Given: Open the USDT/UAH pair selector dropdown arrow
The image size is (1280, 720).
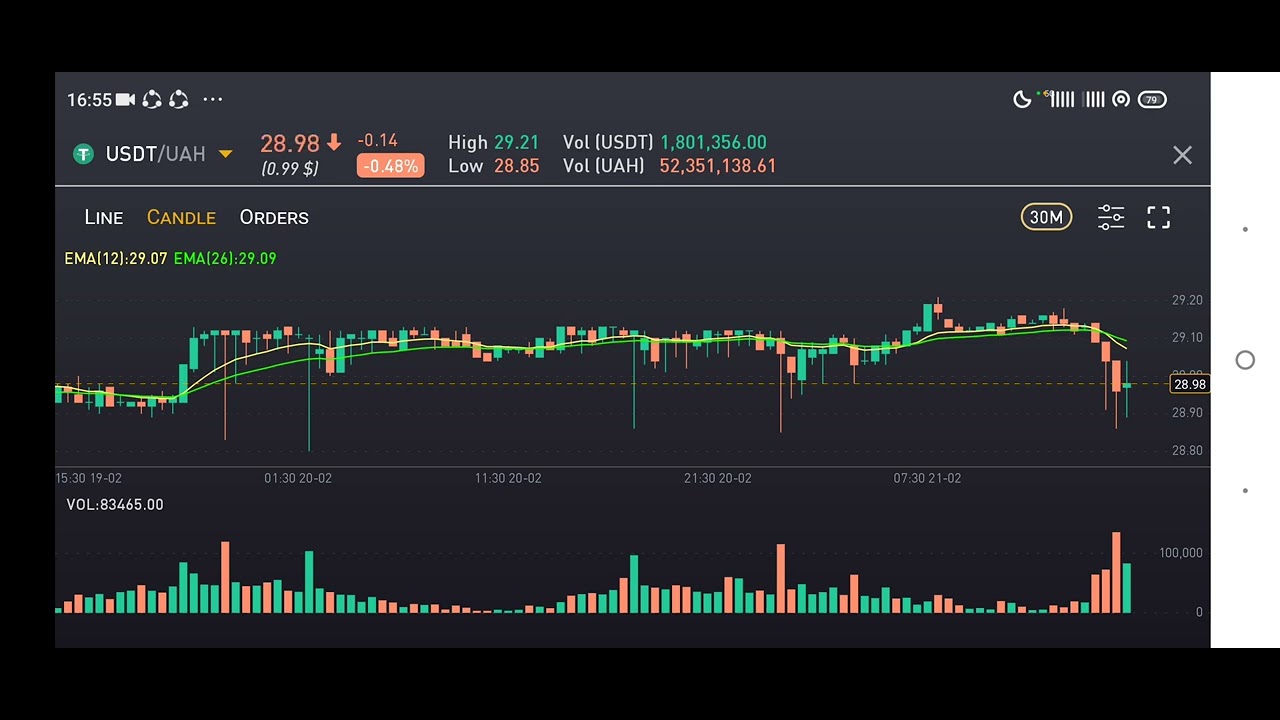Looking at the screenshot, I should [x=225, y=154].
